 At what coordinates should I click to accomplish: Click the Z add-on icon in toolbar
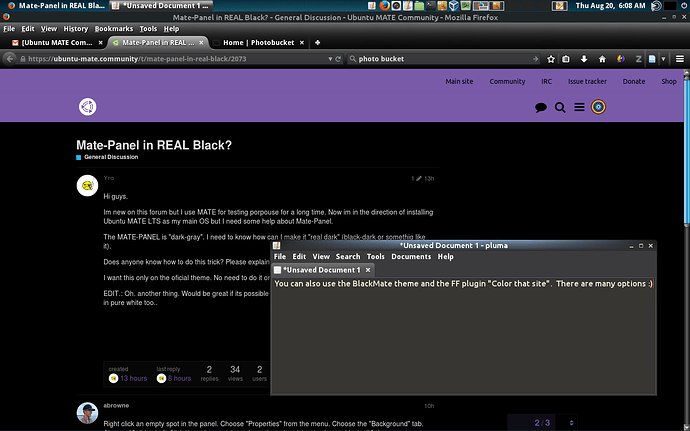point(638,59)
